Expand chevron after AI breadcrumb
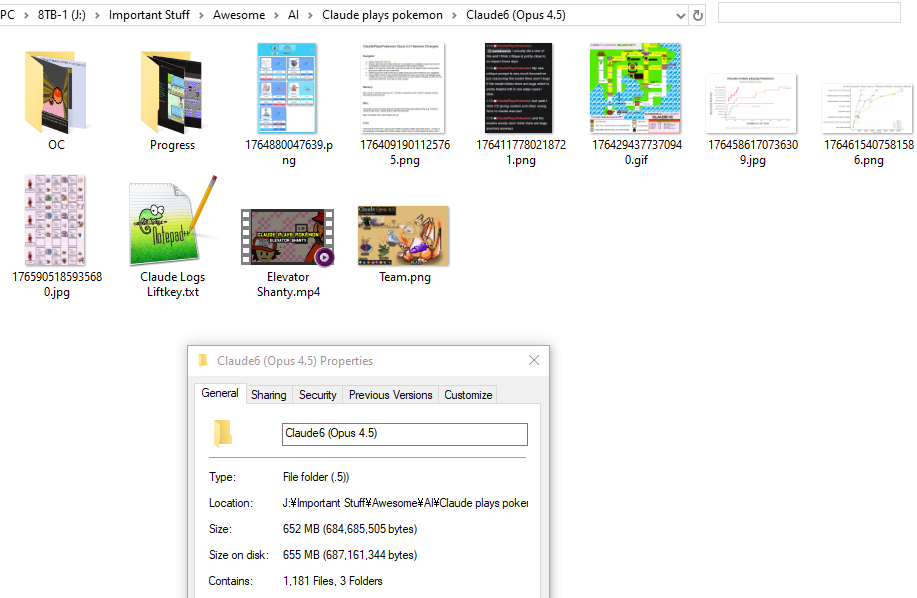The image size is (917, 598). (310, 16)
